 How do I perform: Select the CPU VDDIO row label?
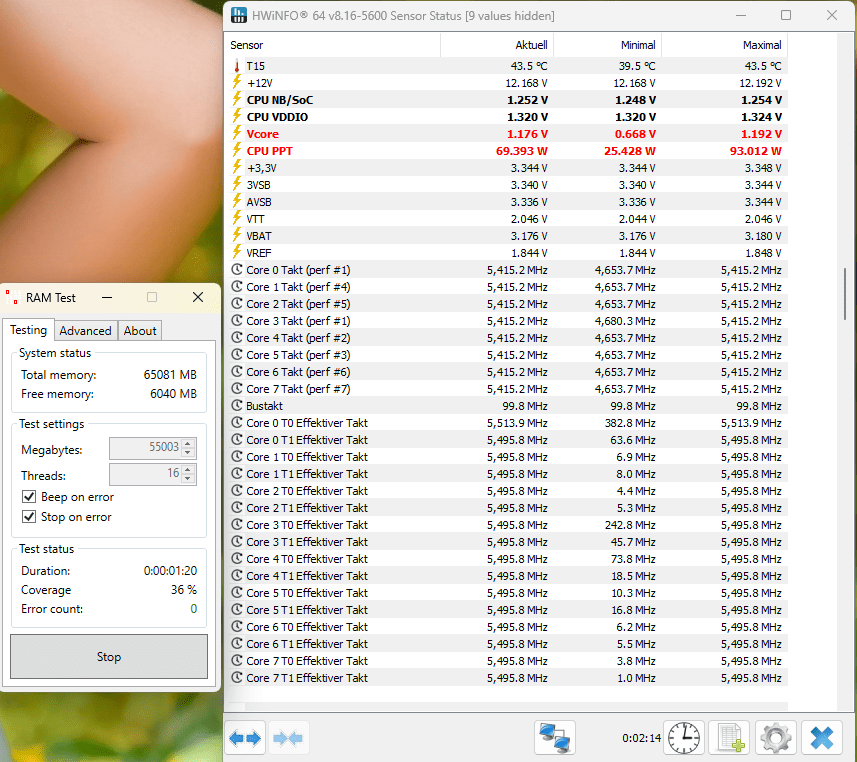pos(277,117)
